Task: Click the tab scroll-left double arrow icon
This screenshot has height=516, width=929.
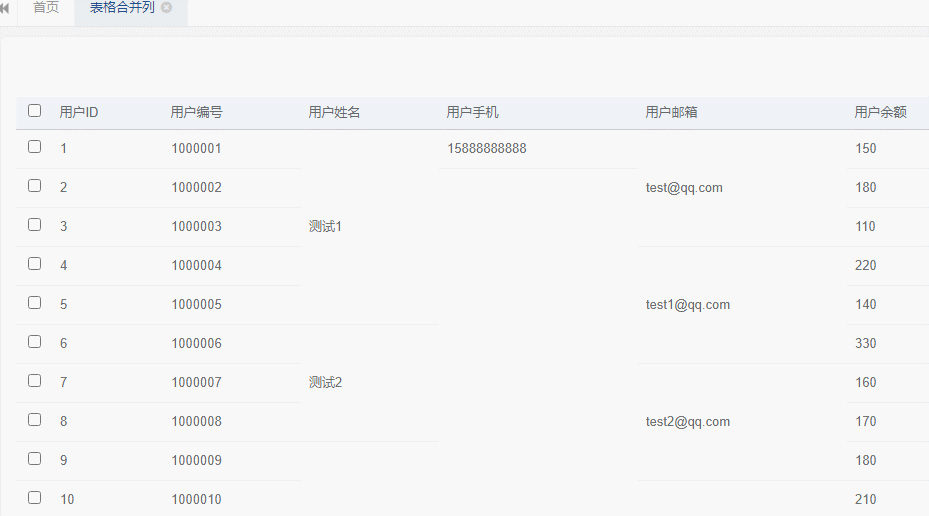Action: [x=5, y=8]
